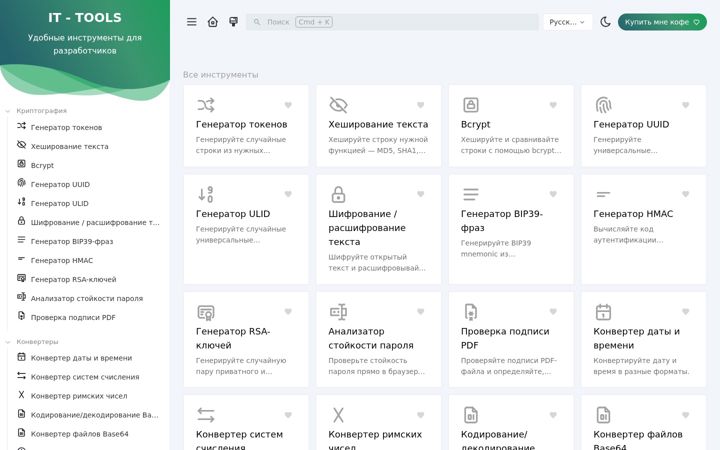
Task: Toggle favorite heart on Генератор HMAC card
Action: [x=686, y=194]
